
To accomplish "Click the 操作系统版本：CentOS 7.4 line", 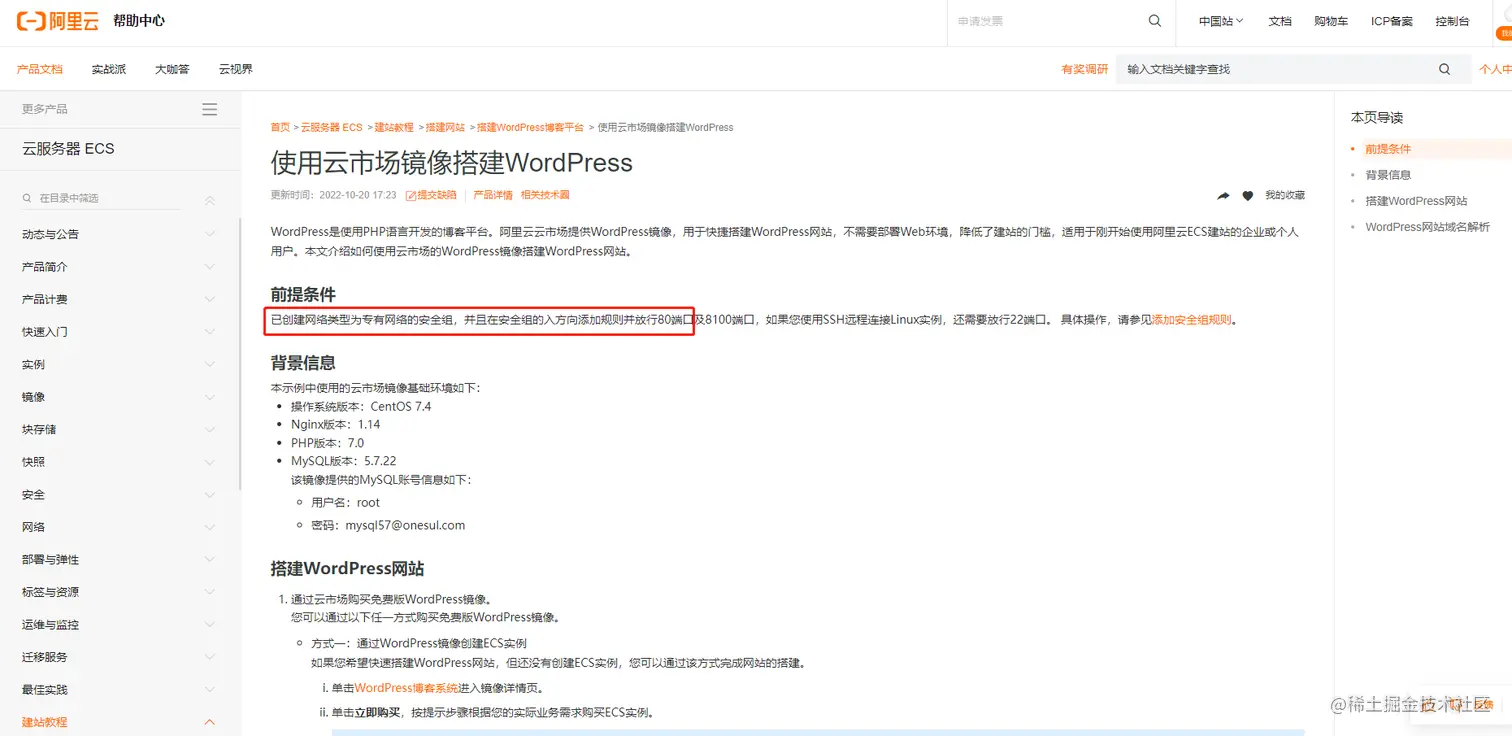I will 361,407.
